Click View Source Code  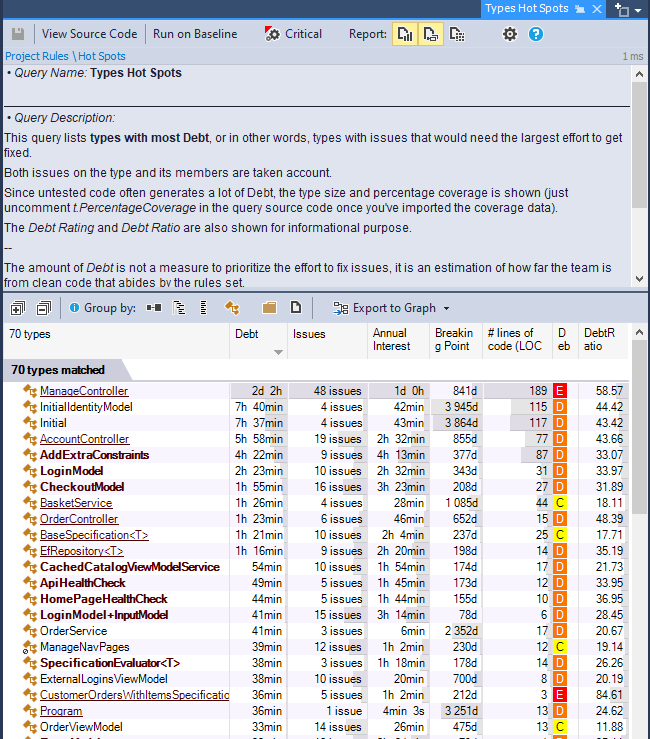pos(89,34)
